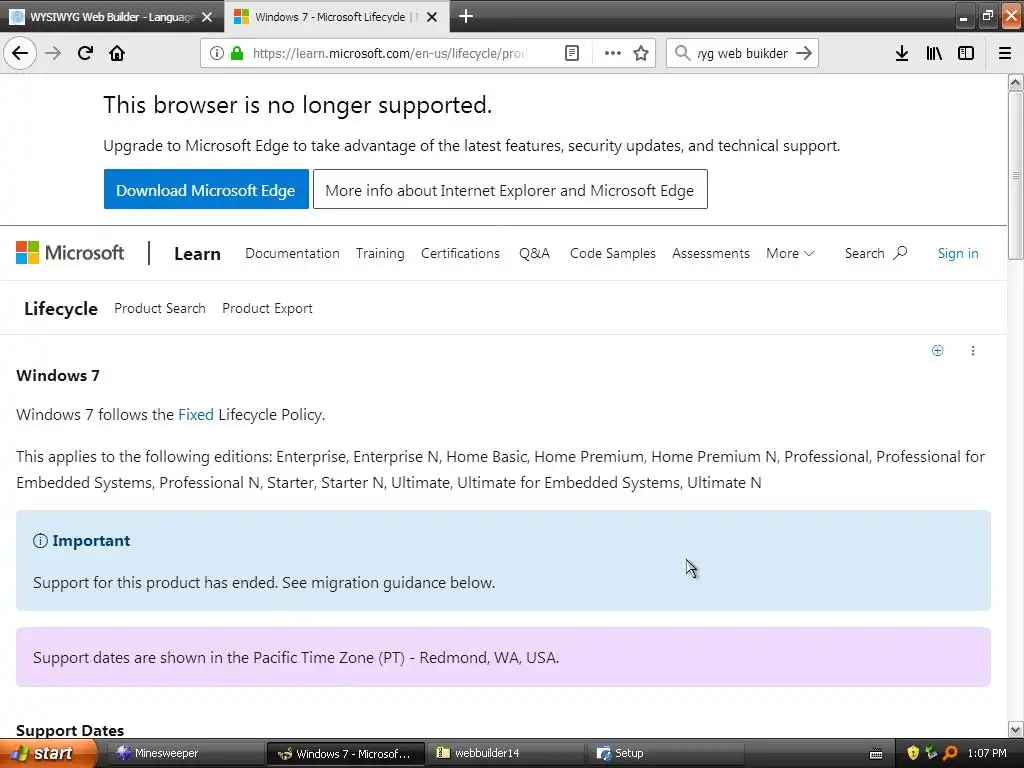Screen dimensions: 1024x768
Task: Open Assessments in the navigation
Action: pyautogui.click(x=711, y=253)
